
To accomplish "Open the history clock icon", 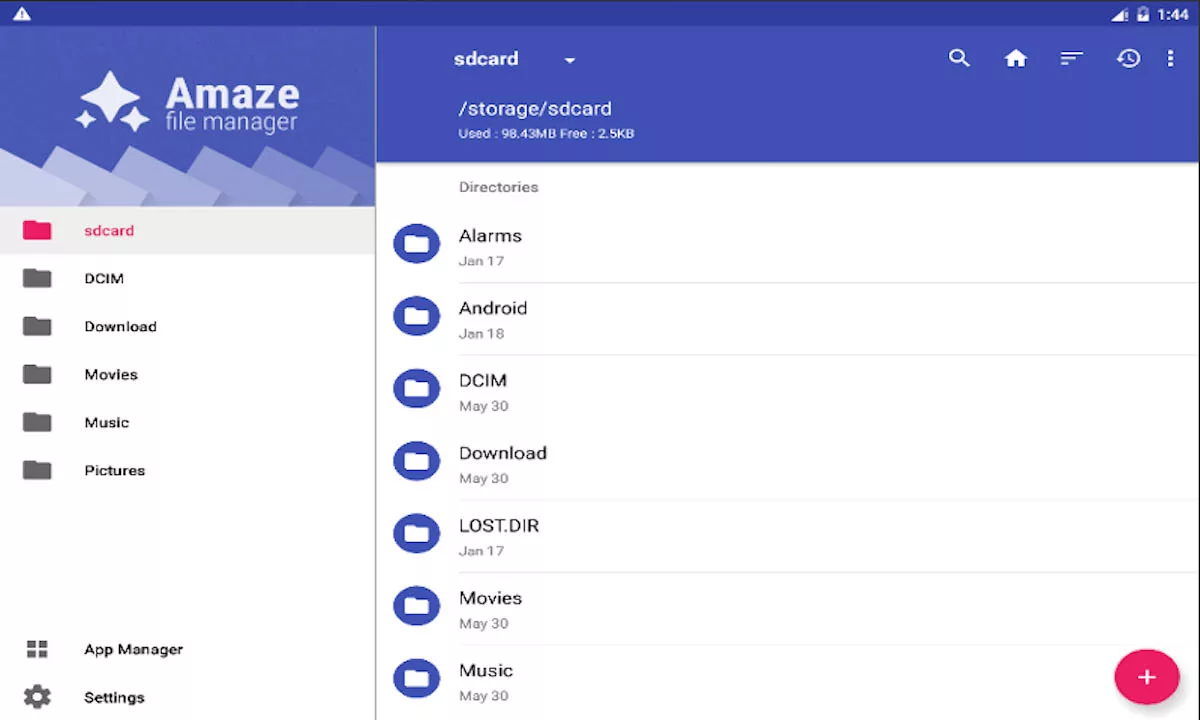I will click(1128, 59).
